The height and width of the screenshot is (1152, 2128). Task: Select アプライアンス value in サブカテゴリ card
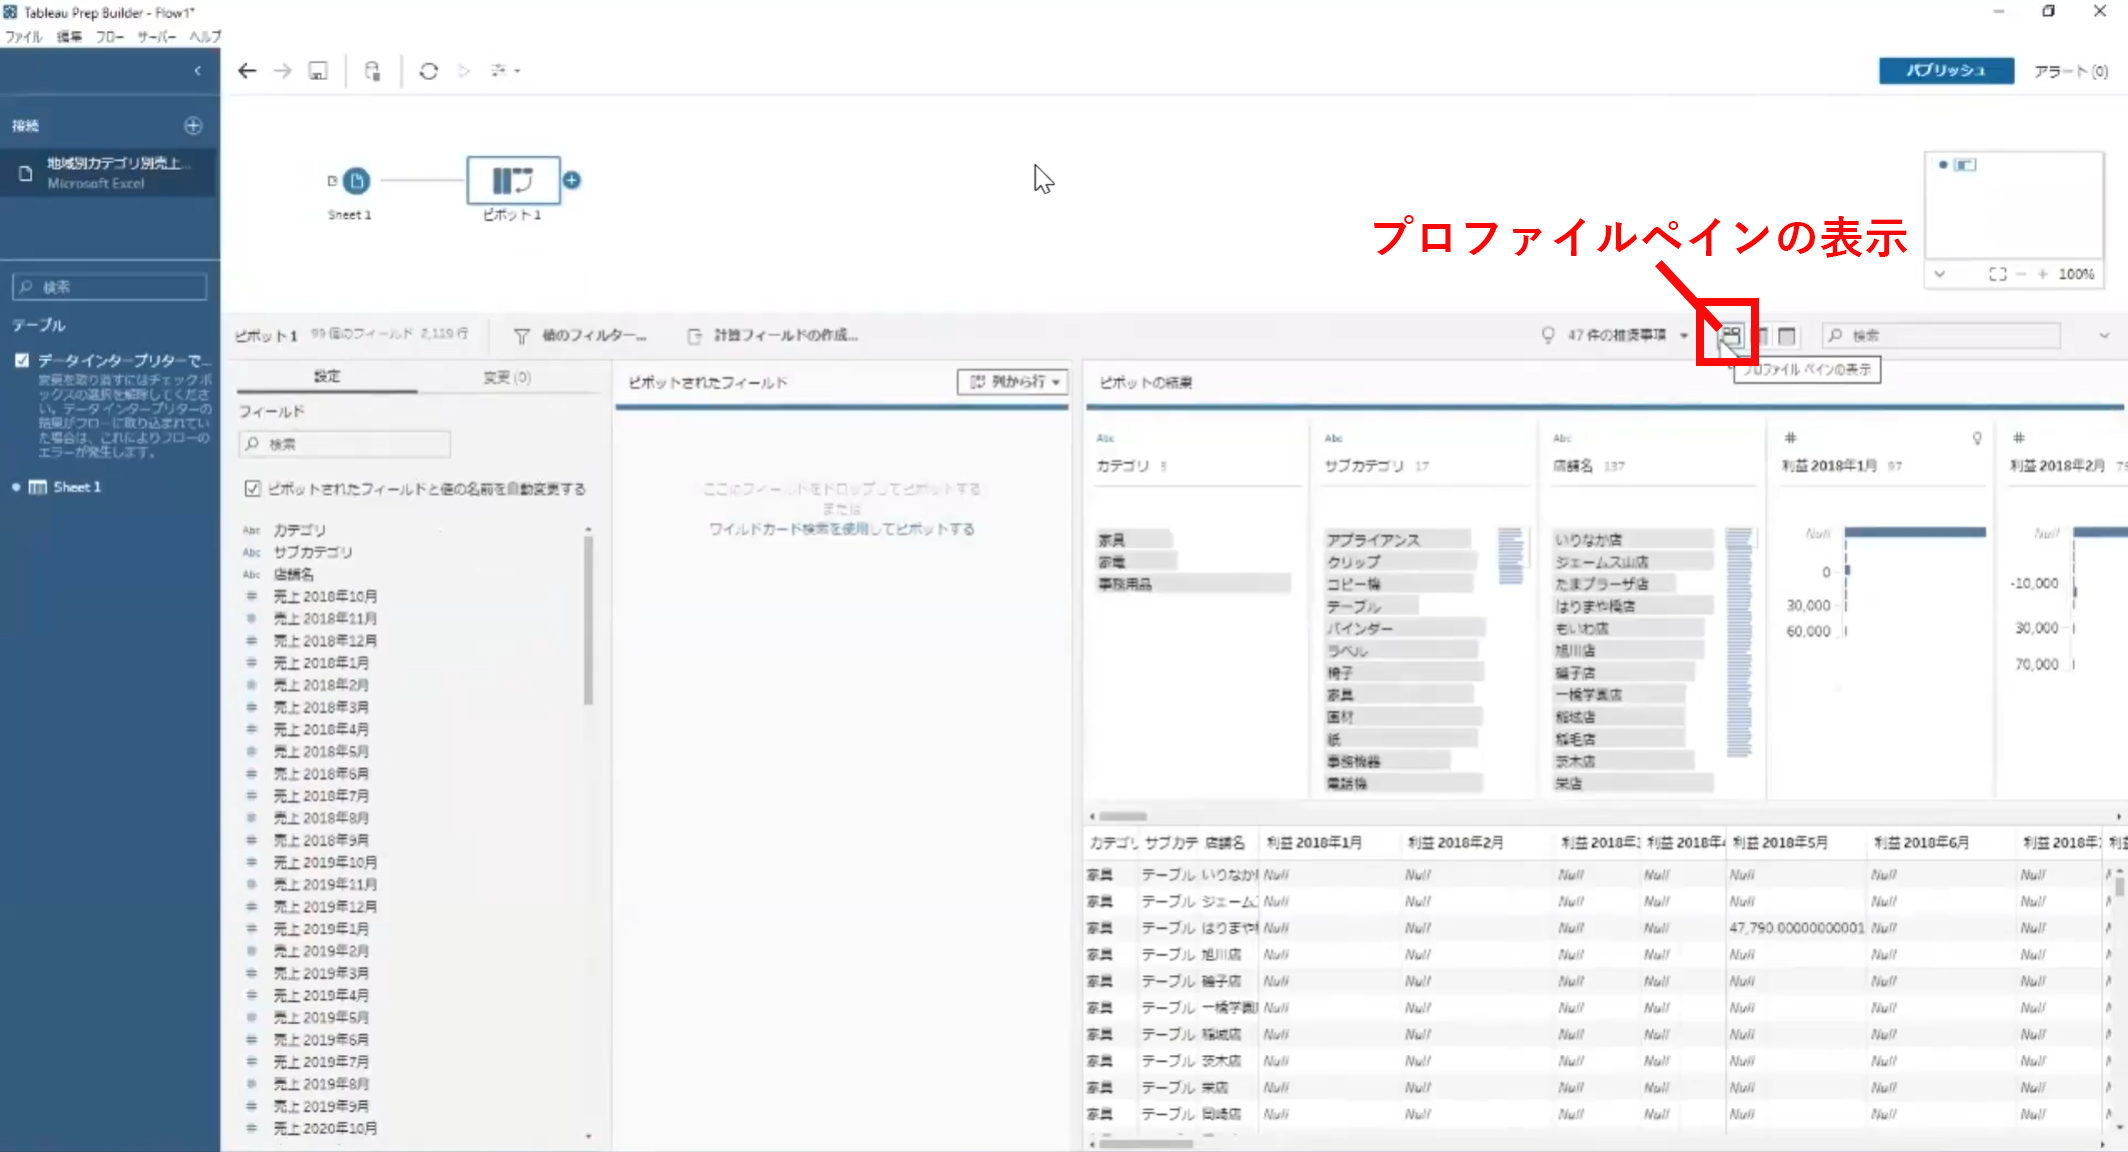pyautogui.click(x=1398, y=540)
